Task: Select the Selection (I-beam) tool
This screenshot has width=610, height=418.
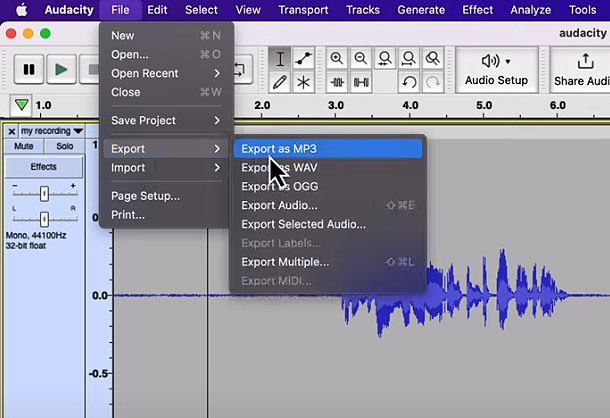Action: 280,59
